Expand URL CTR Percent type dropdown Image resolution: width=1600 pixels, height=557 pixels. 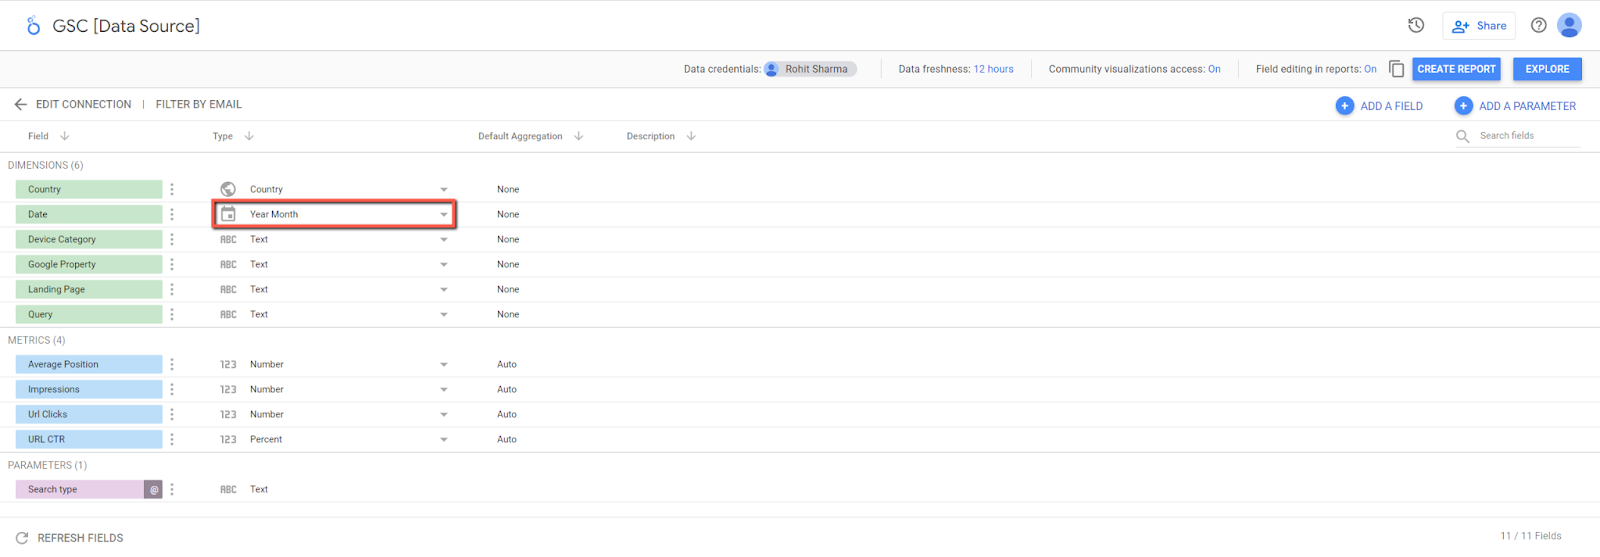444,439
